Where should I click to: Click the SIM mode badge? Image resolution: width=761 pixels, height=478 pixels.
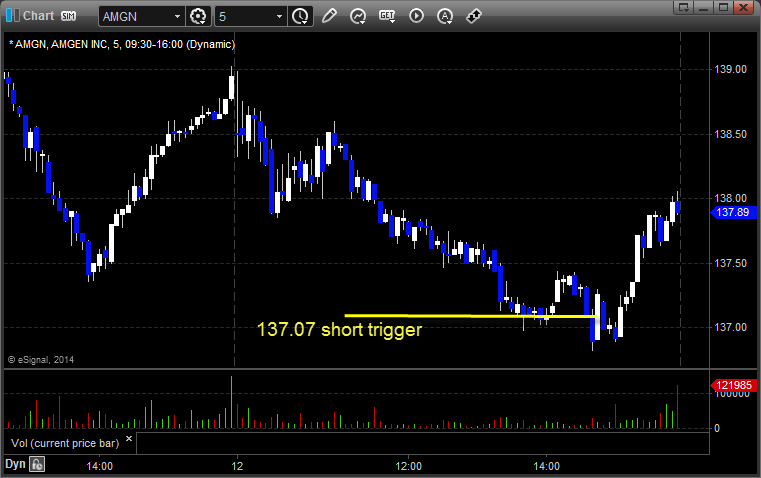(x=68, y=16)
